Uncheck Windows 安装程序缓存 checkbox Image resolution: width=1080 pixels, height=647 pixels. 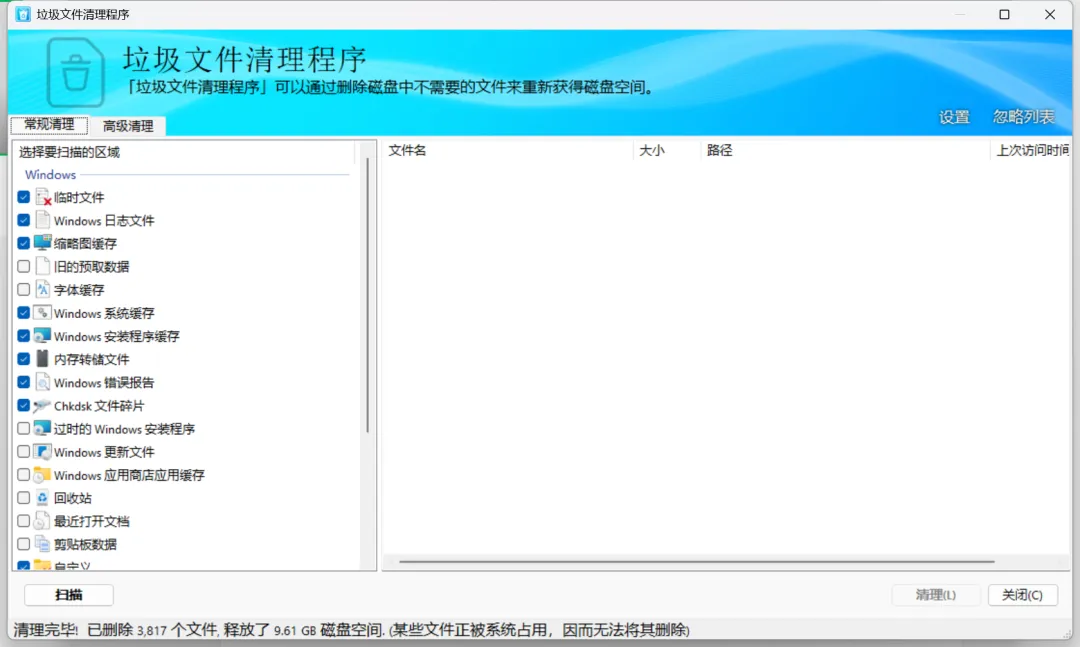(23, 336)
